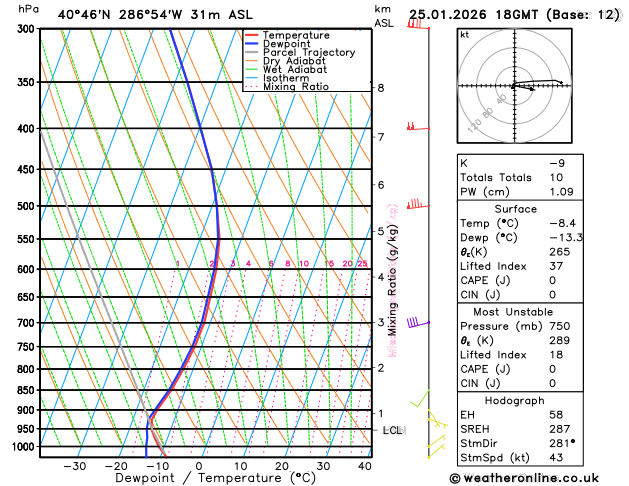The image size is (629, 486).
Task: Click the Isotherm legend entry
Action: point(277,78)
